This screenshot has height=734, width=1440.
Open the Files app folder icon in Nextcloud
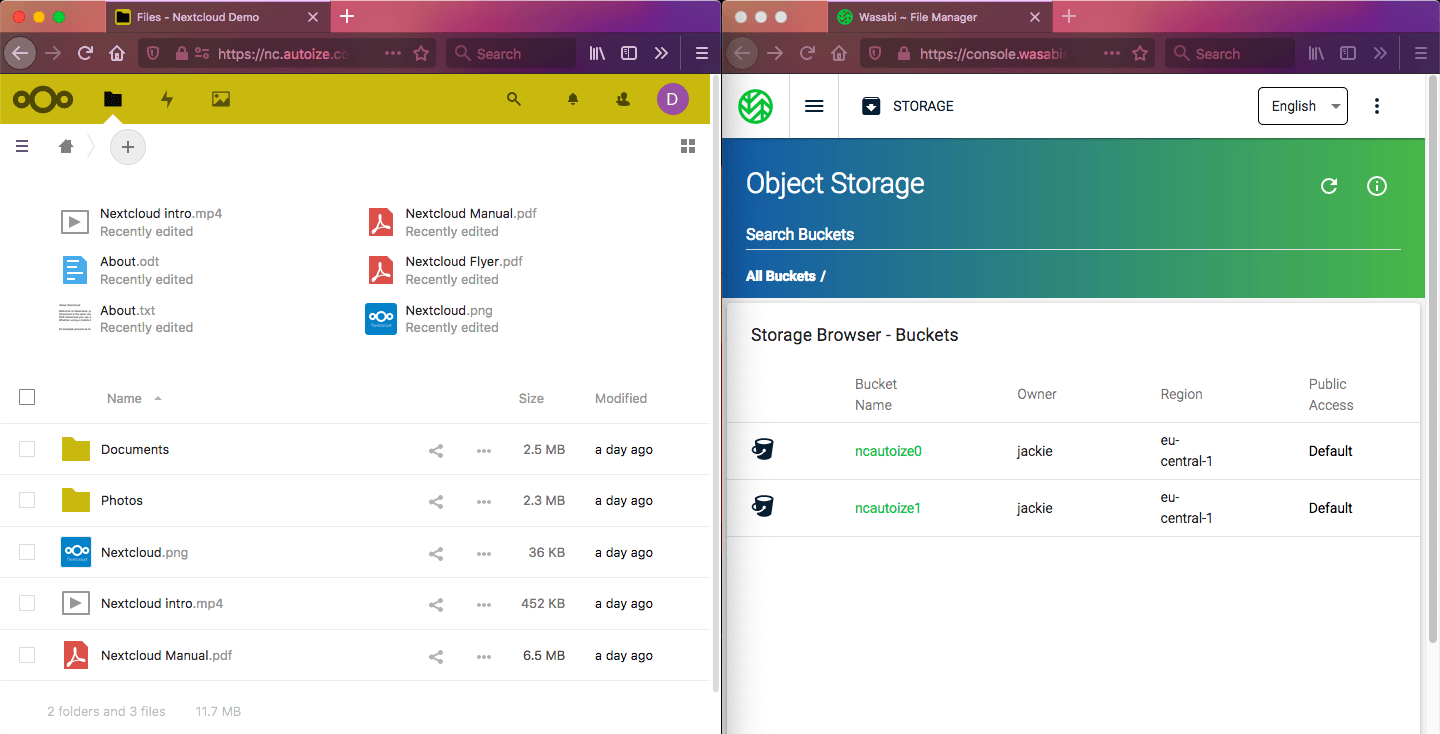[113, 99]
